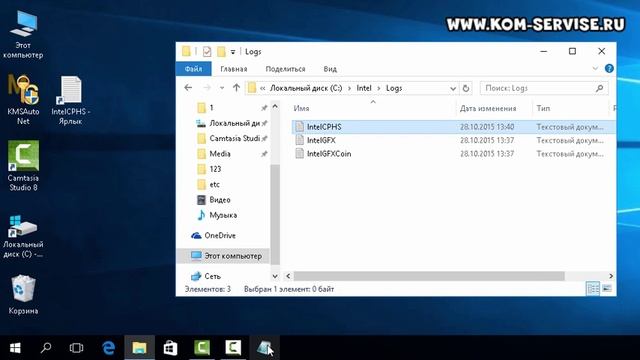This screenshot has width=640, height=360.
Task: Click the search magnifier icon
Action: tap(599, 88)
